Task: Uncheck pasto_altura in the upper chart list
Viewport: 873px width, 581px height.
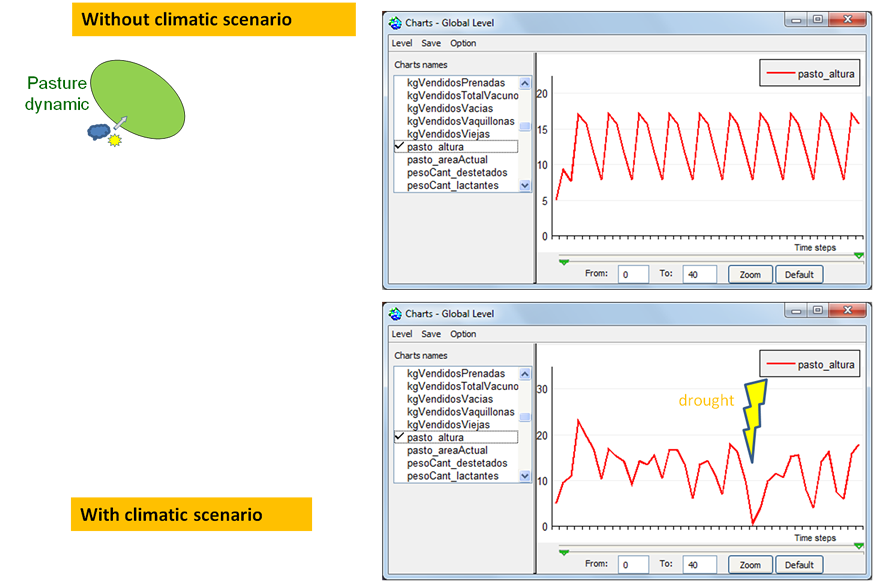Action: tap(400, 147)
